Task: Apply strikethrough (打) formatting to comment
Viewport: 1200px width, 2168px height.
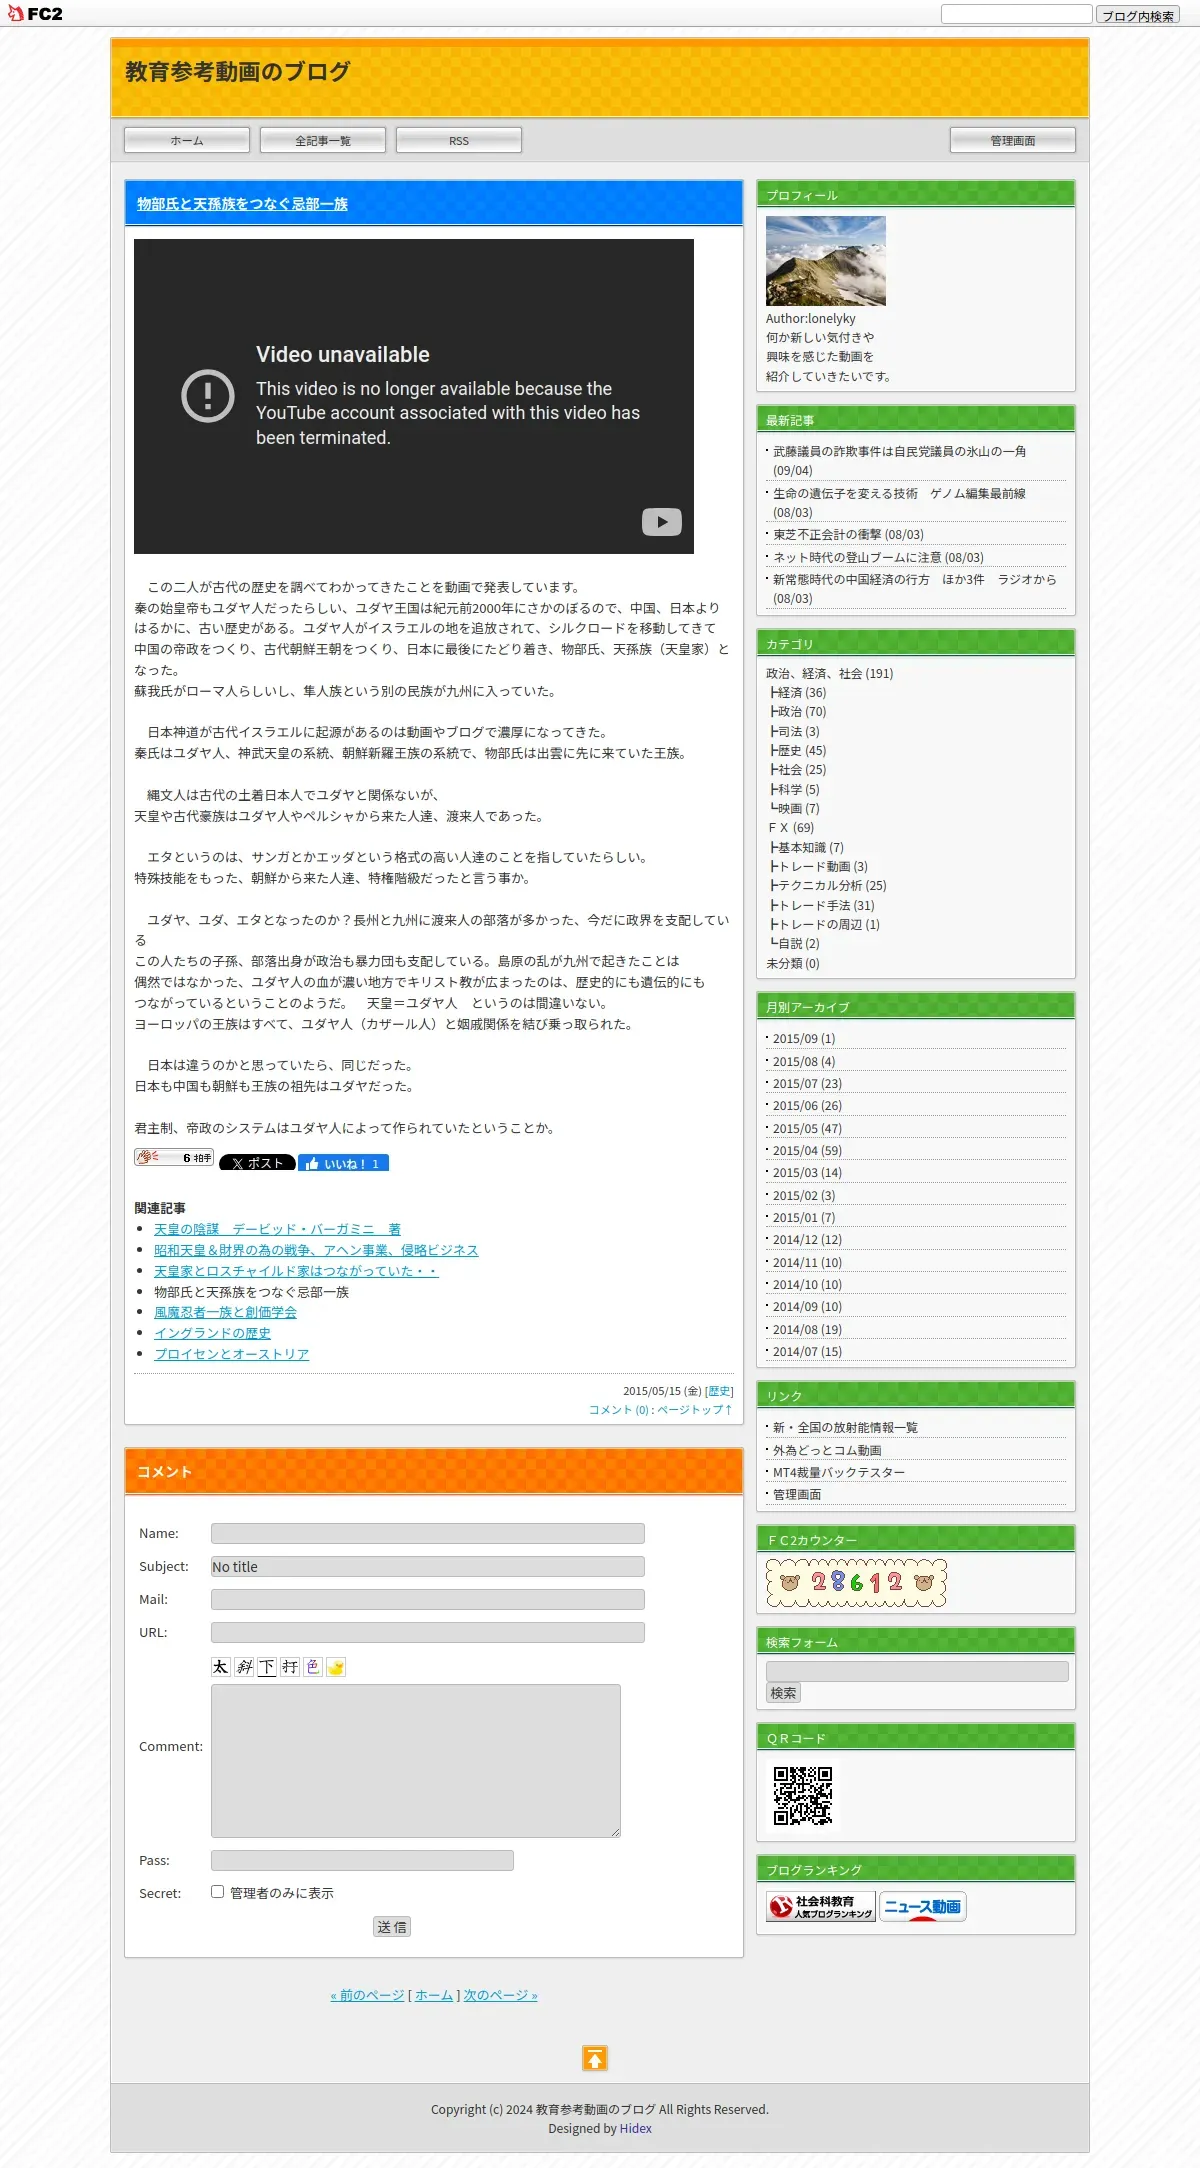Action: coord(290,1666)
